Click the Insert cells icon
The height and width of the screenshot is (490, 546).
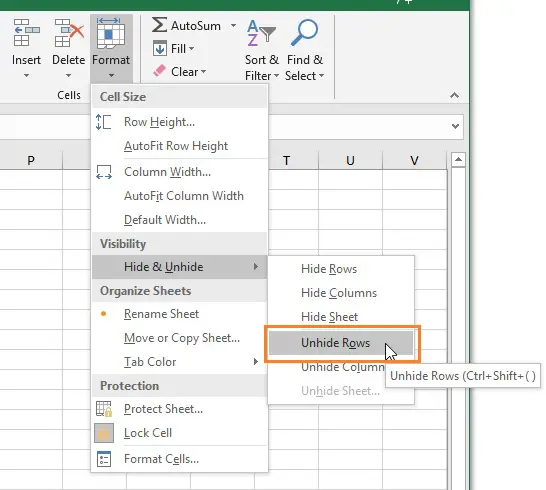click(26, 33)
